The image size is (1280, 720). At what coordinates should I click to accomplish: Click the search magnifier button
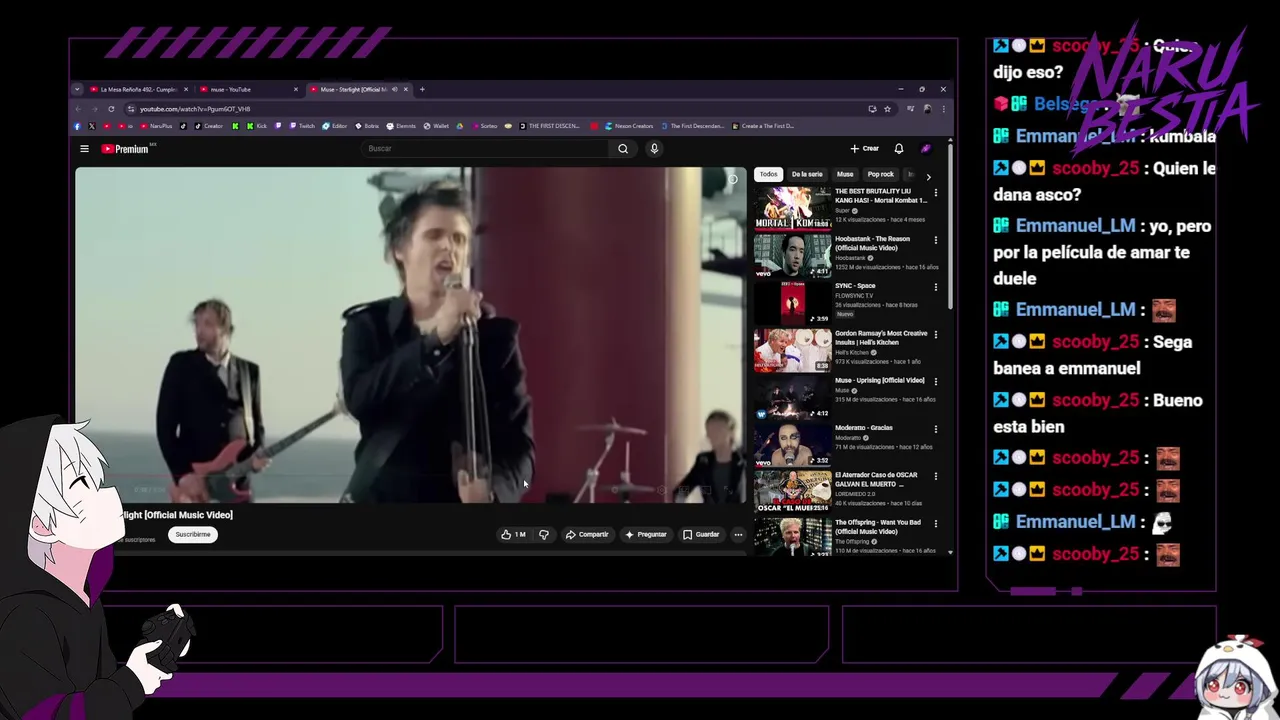(623, 149)
